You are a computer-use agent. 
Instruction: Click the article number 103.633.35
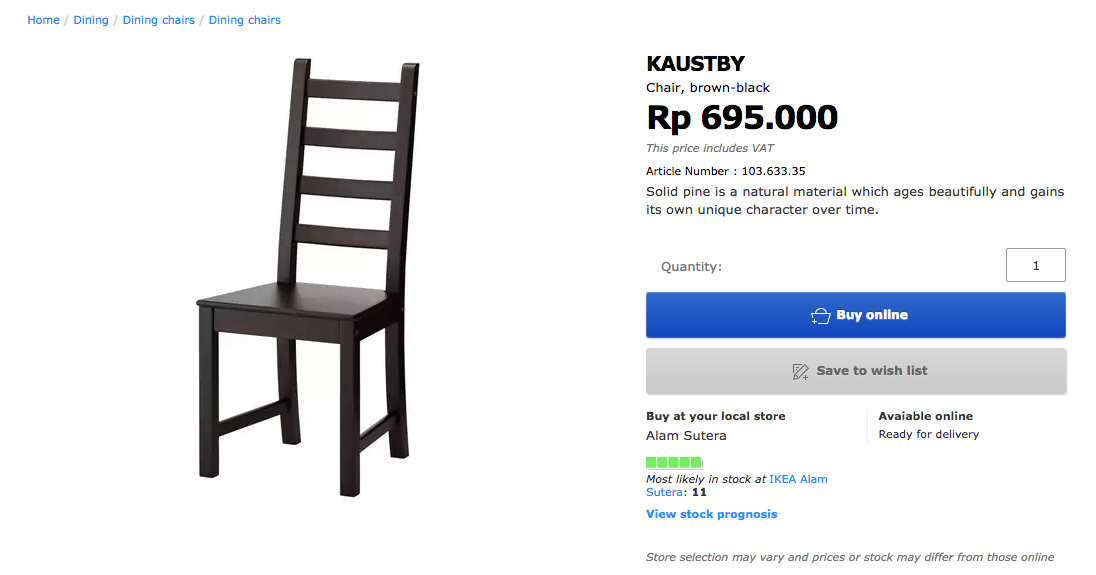pyautogui.click(x=773, y=171)
